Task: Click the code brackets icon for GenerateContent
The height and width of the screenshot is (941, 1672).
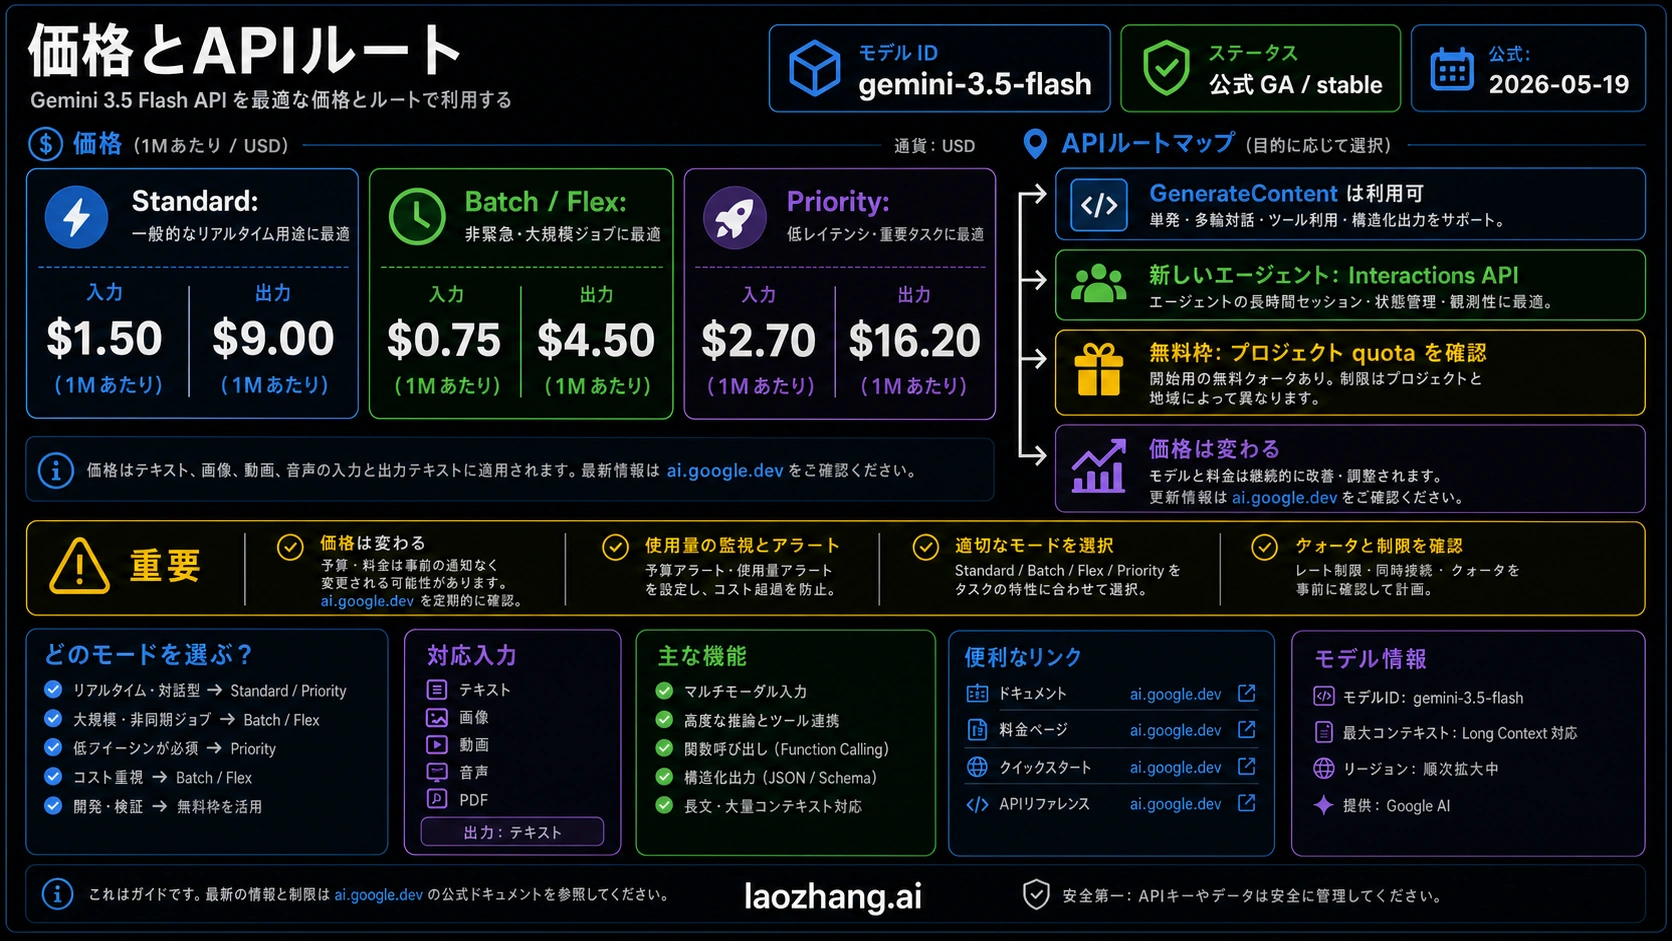Action: point(1099,205)
